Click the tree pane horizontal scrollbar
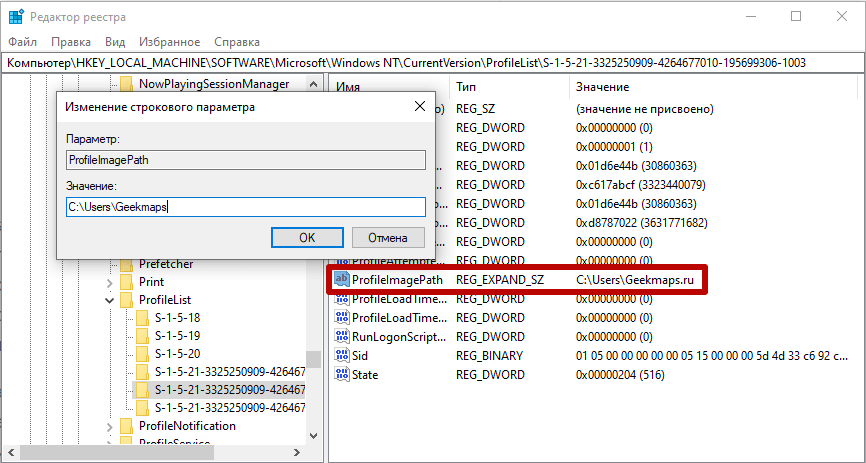The width and height of the screenshot is (866, 463). click(x=150, y=454)
